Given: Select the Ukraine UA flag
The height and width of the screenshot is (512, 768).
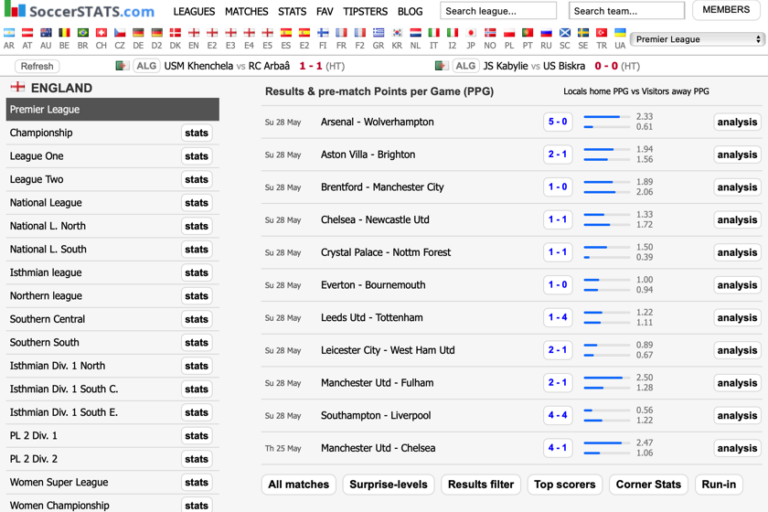Looking at the screenshot, I should click(620, 33).
